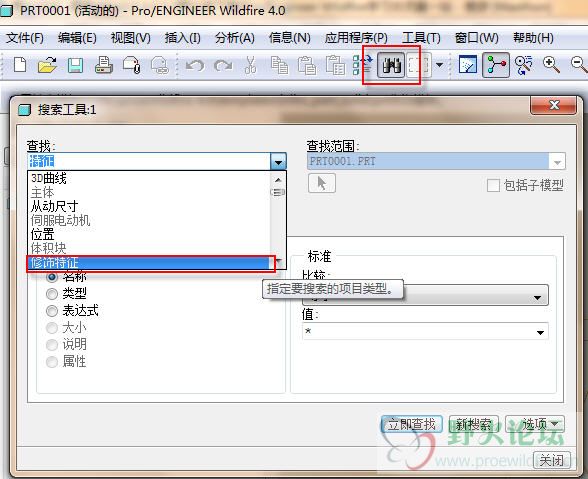Click the select-reference arrow button
The width and height of the screenshot is (588, 479).
click(x=322, y=183)
